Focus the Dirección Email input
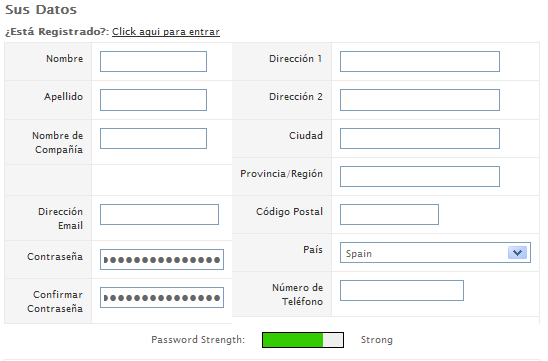 tap(159, 214)
